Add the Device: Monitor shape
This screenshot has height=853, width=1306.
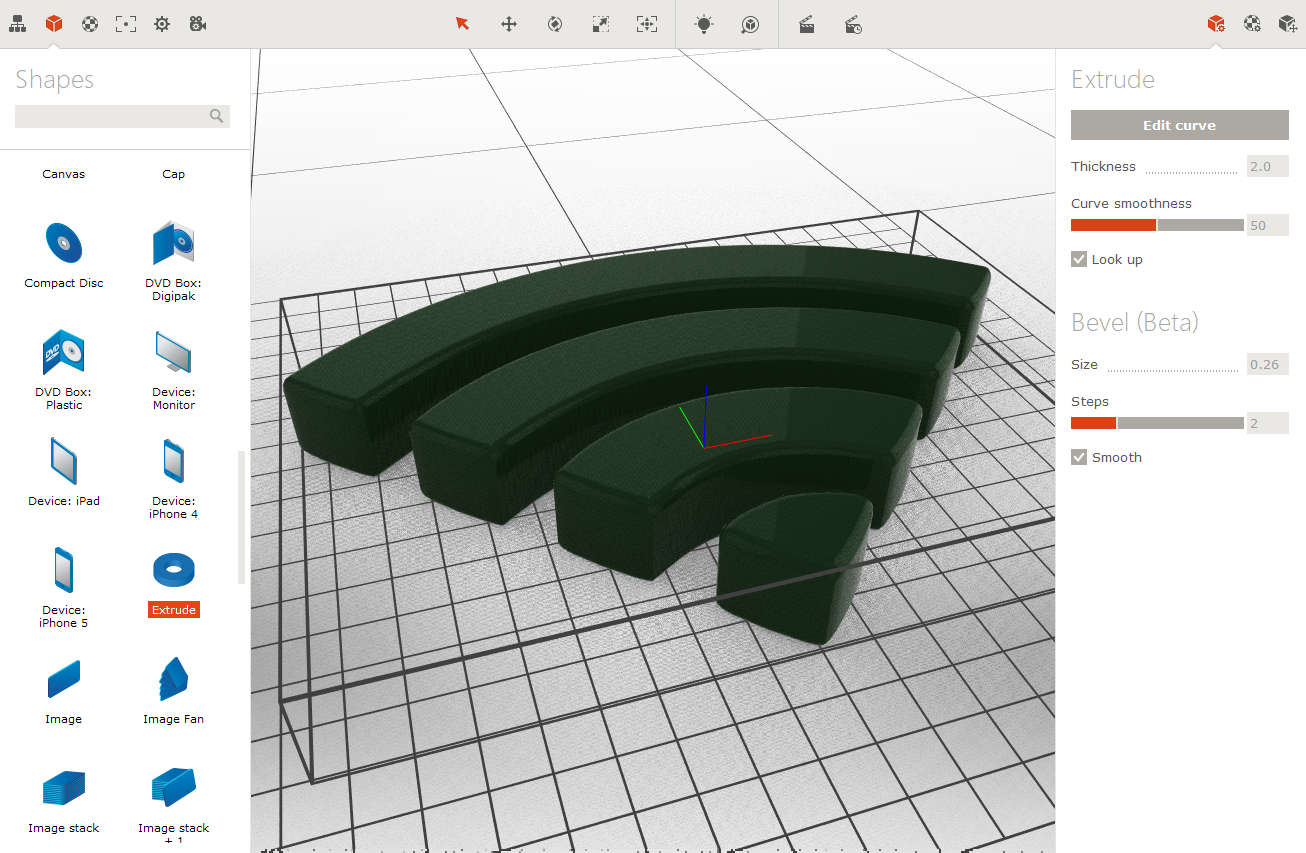pos(173,352)
